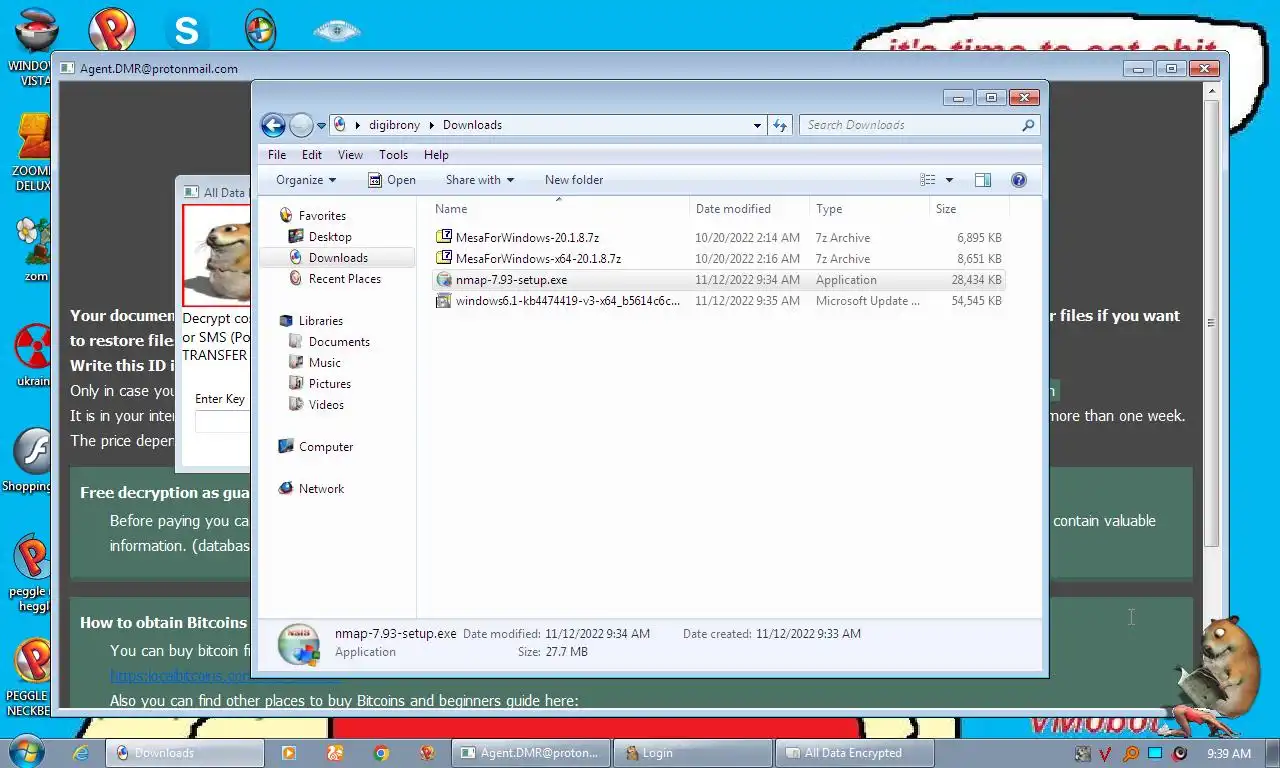Click the magnifier icon in Search Downloads
Image resolution: width=1280 pixels, height=768 pixels.
tap(1028, 125)
